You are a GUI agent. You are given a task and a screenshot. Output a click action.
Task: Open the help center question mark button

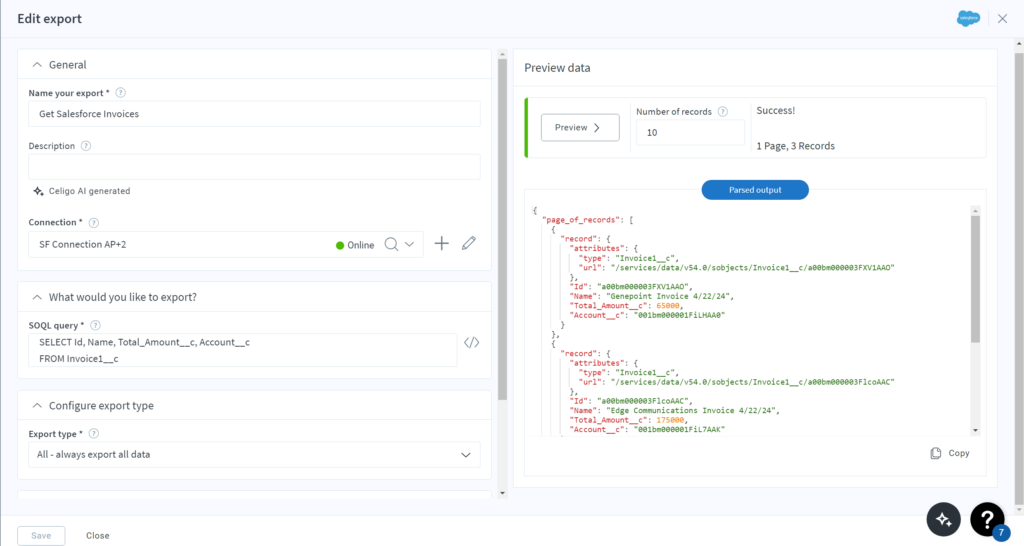(x=987, y=519)
